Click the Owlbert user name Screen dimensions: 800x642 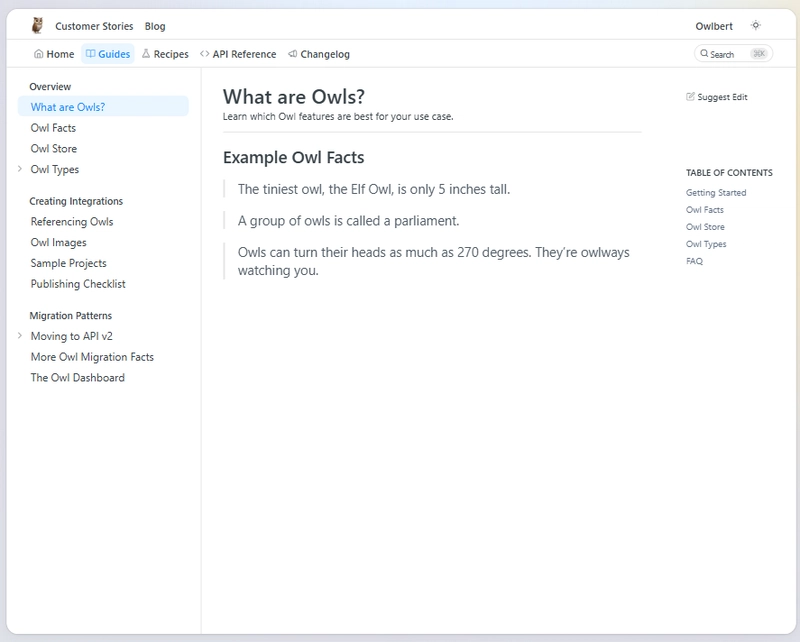click(x=714, y=26)
